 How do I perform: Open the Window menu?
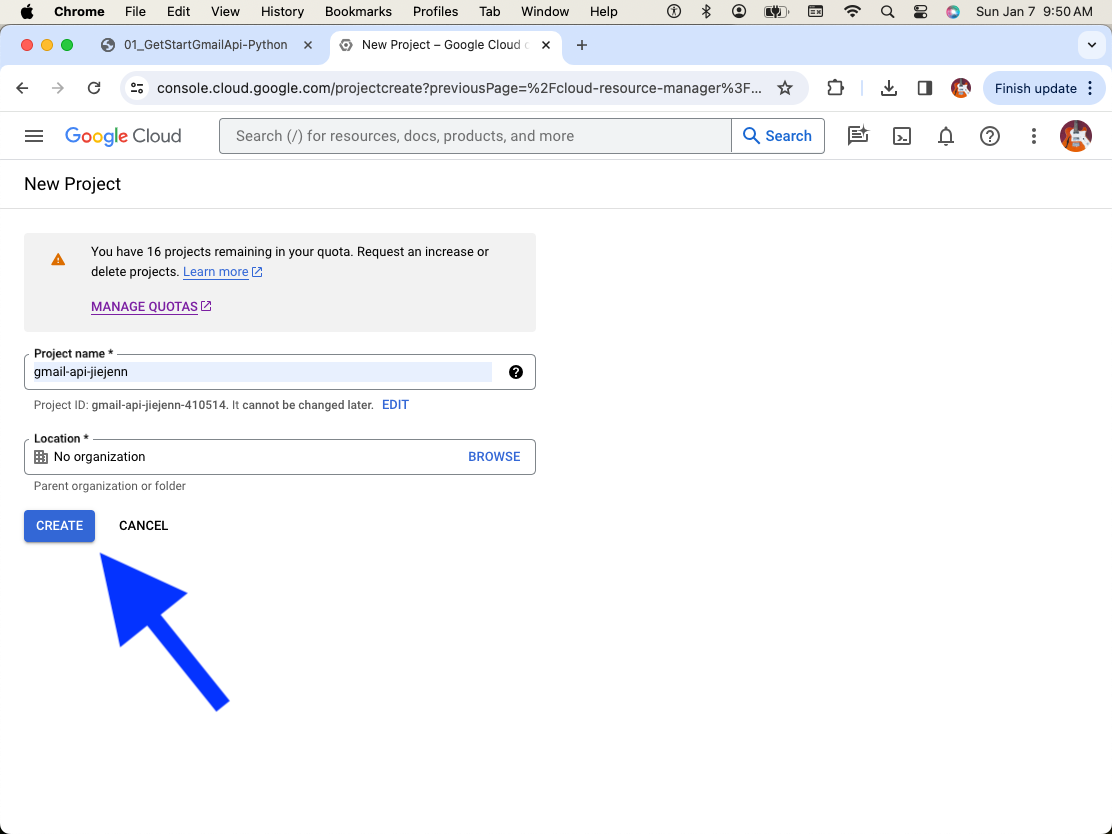545,11
